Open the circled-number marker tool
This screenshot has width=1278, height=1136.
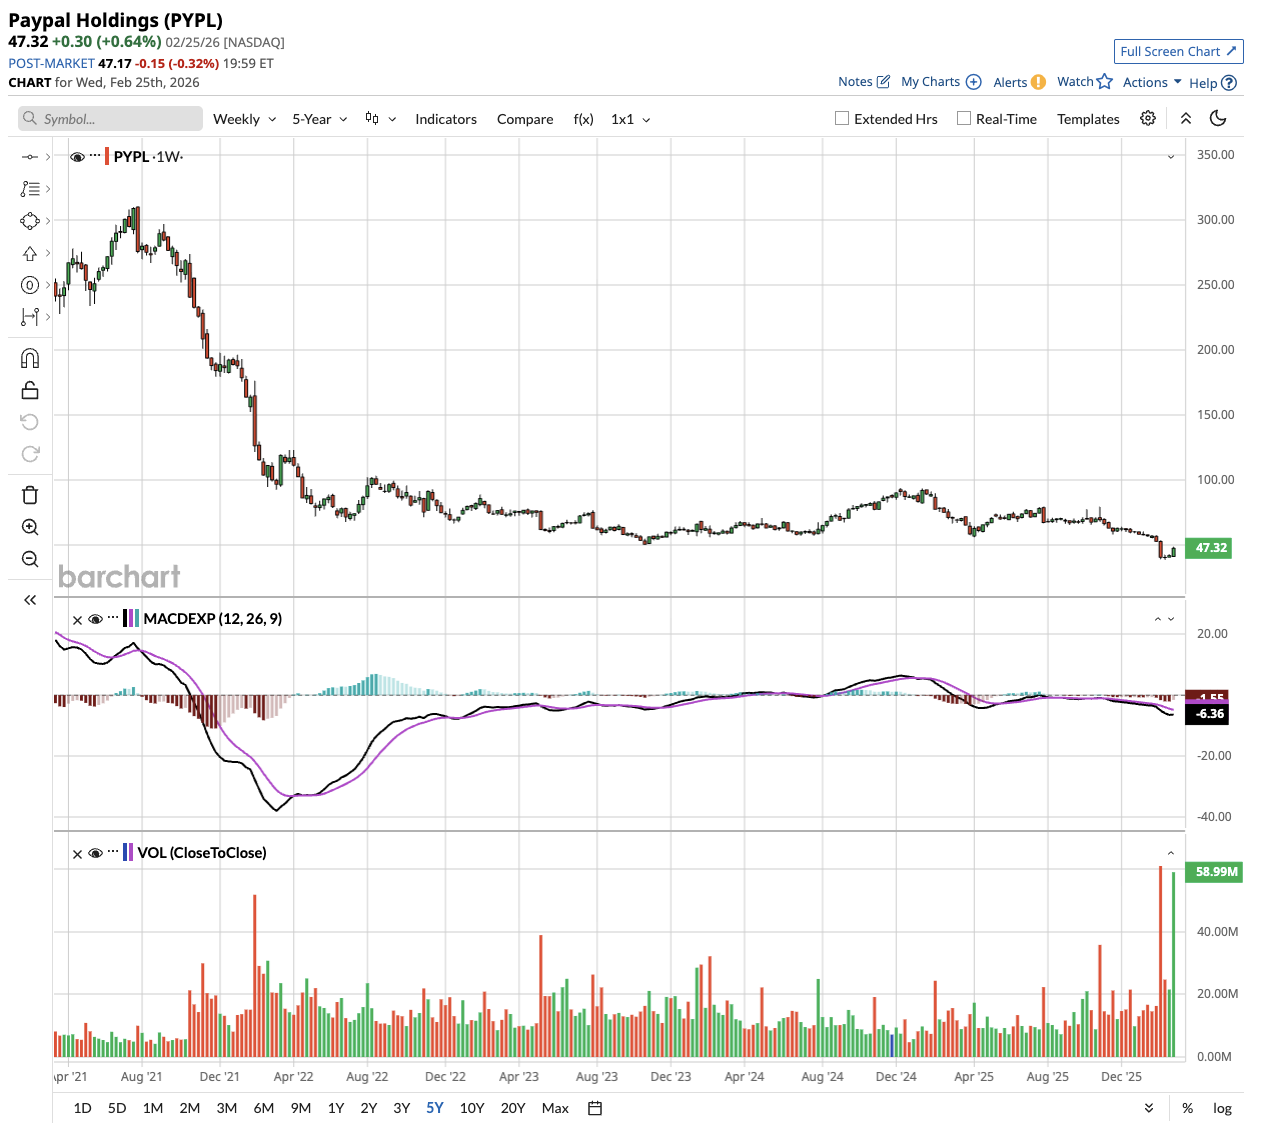(30, 285)
